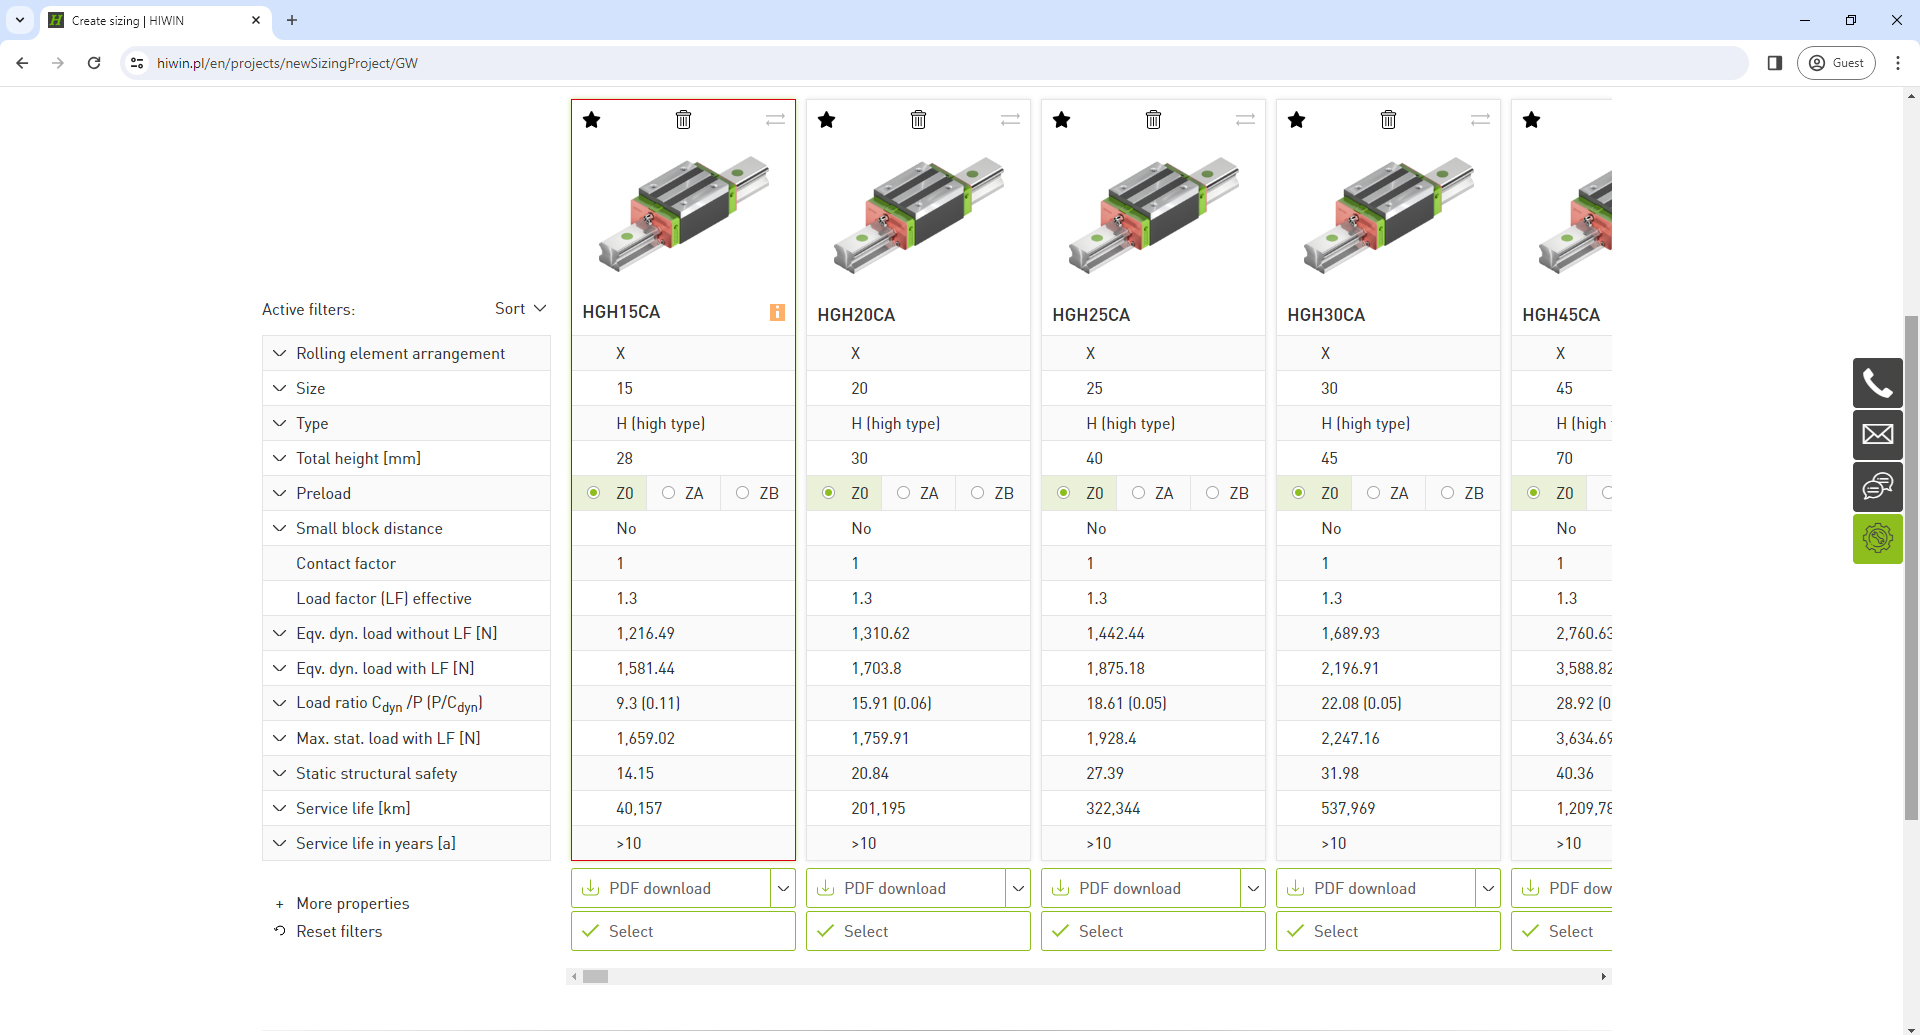The height and width of the screenshot is (1035, 1920).
Task: Click the horizontal scrollbar right arrow
Action: point(1604,977)
